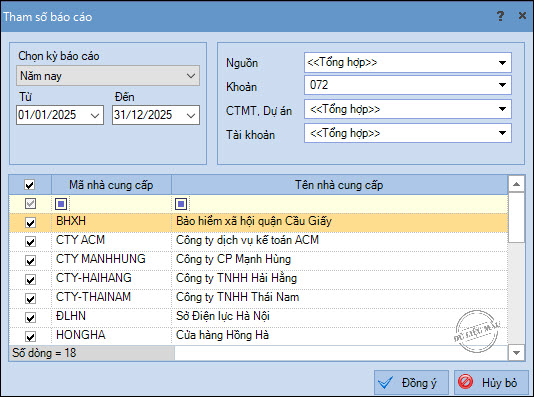Select Công ty TNHH Thái Nam
The width and height of the screenshot is (534, 397).
point(237,297)
